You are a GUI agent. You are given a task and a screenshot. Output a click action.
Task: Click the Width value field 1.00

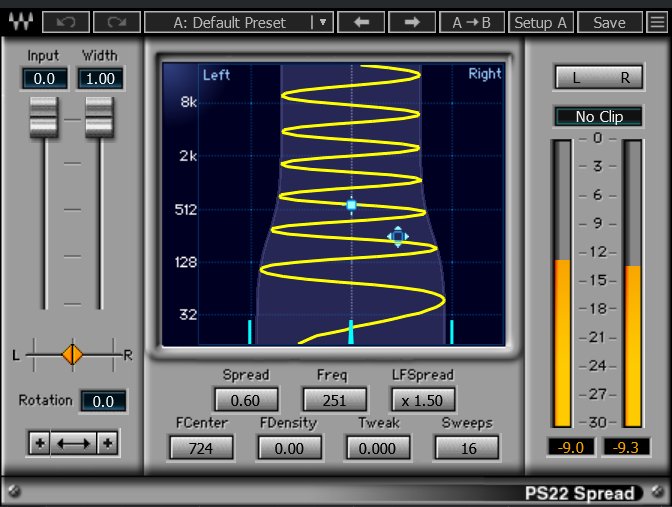101,78
